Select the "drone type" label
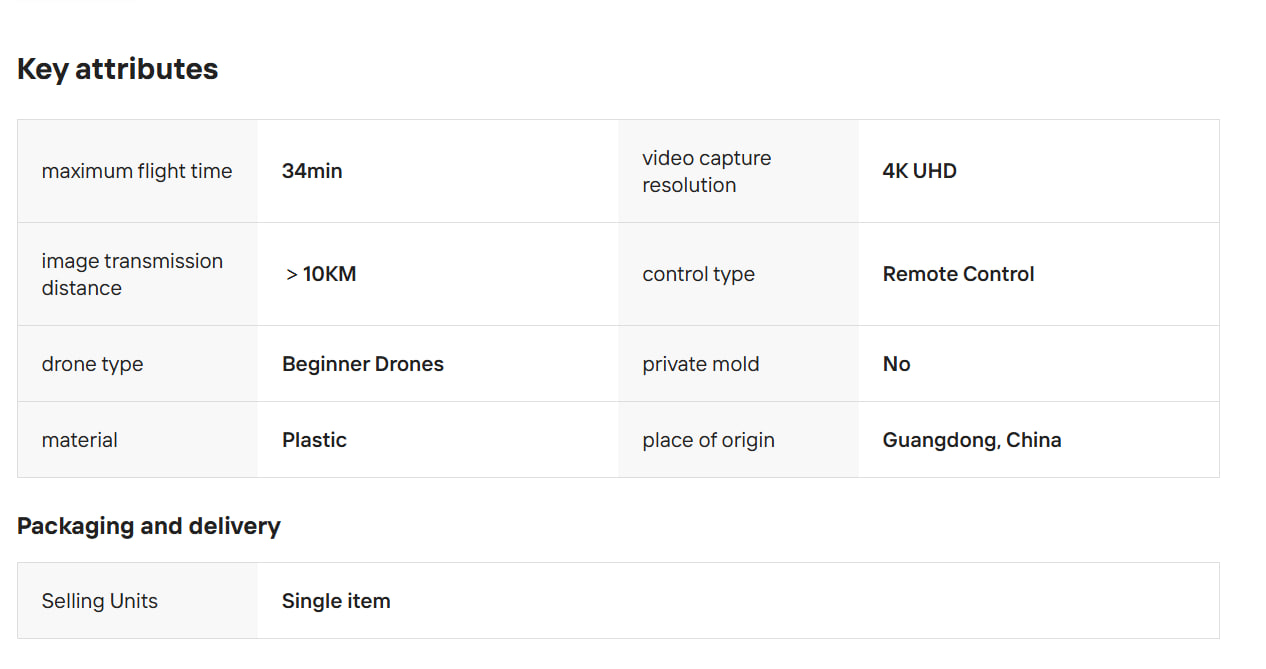Viewport: 1266px width, 669px height. (x=92, y=364)
